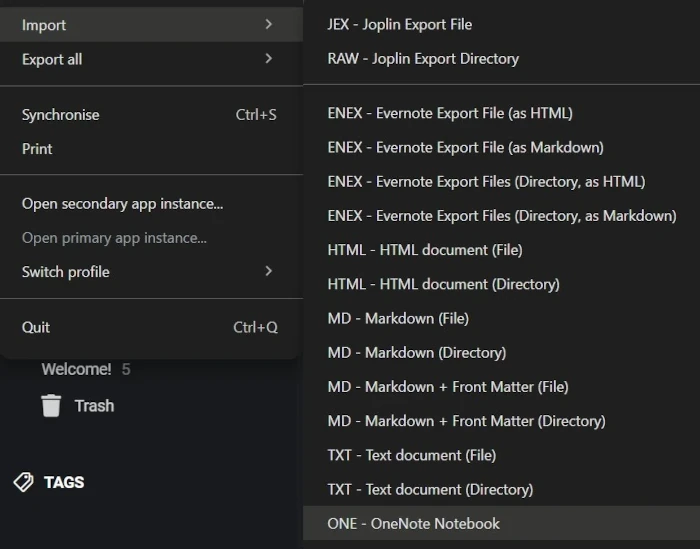Import MD - Markdown (File)
Screen dimensions: 700x549
tap(501, 318)
